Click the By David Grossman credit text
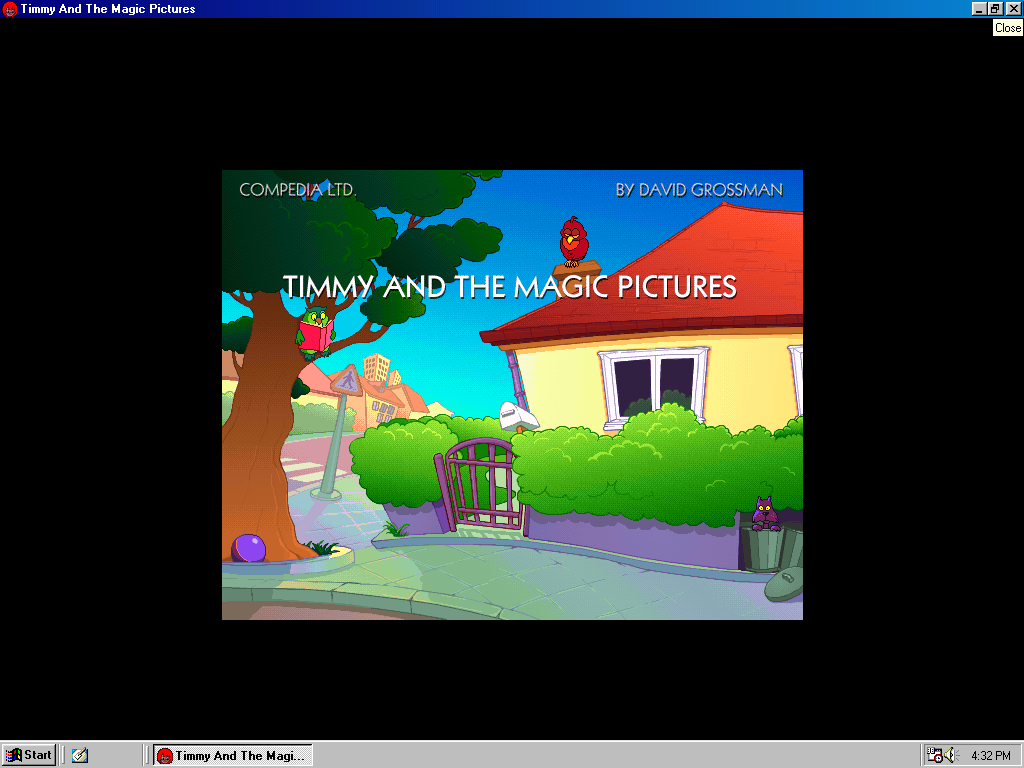The width and height of the screenshot is (1024, 768). (699, 190)
